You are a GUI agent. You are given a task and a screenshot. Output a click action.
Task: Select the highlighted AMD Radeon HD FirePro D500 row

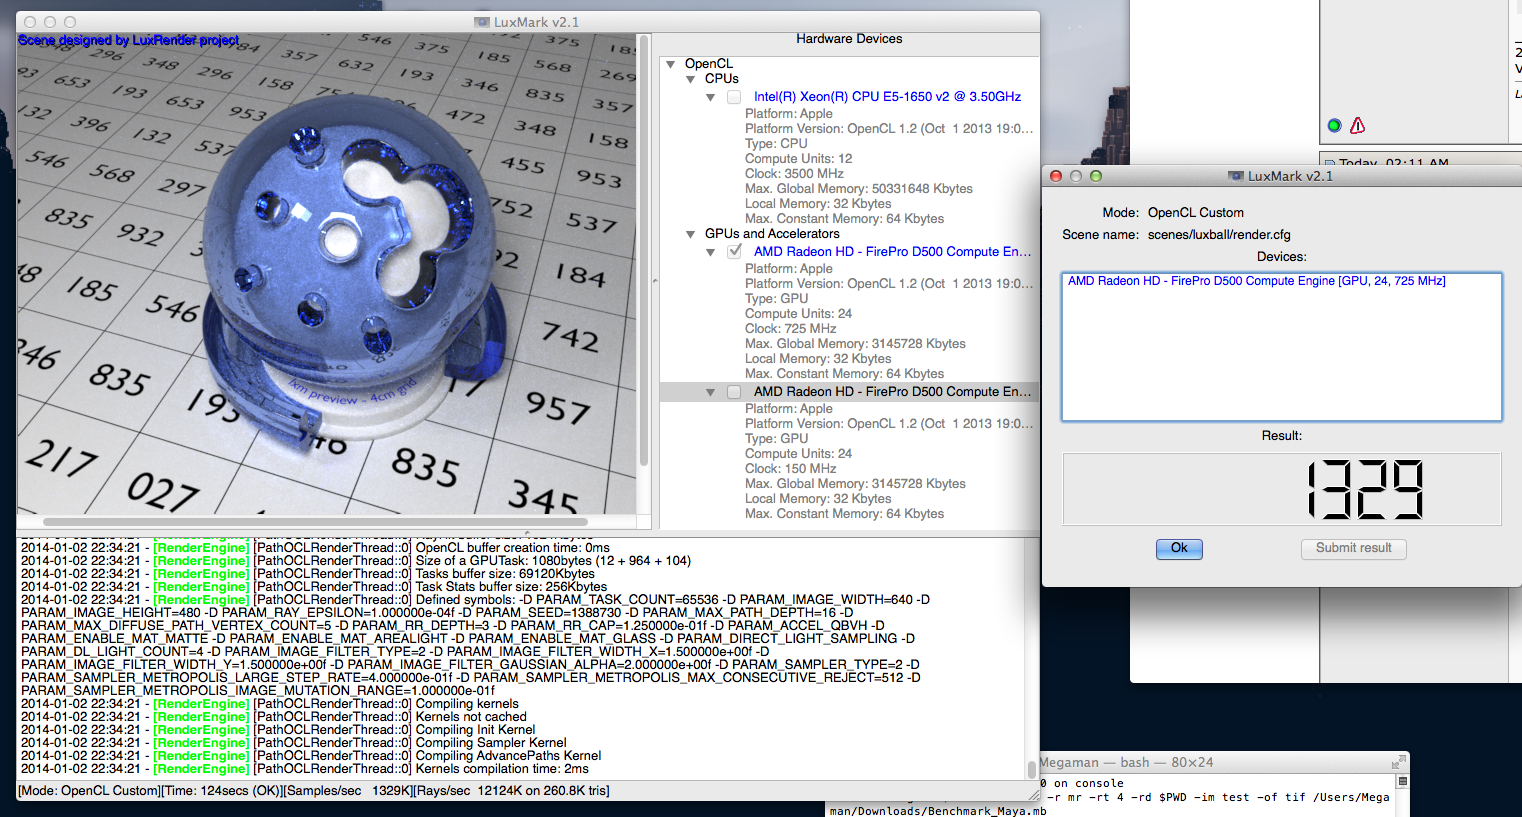[849, 392]
